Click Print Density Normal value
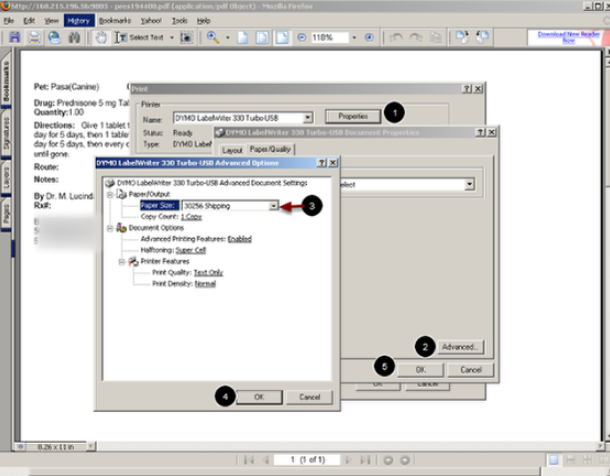The width and height of the screenshot is (610, 476). pos(205,284)
